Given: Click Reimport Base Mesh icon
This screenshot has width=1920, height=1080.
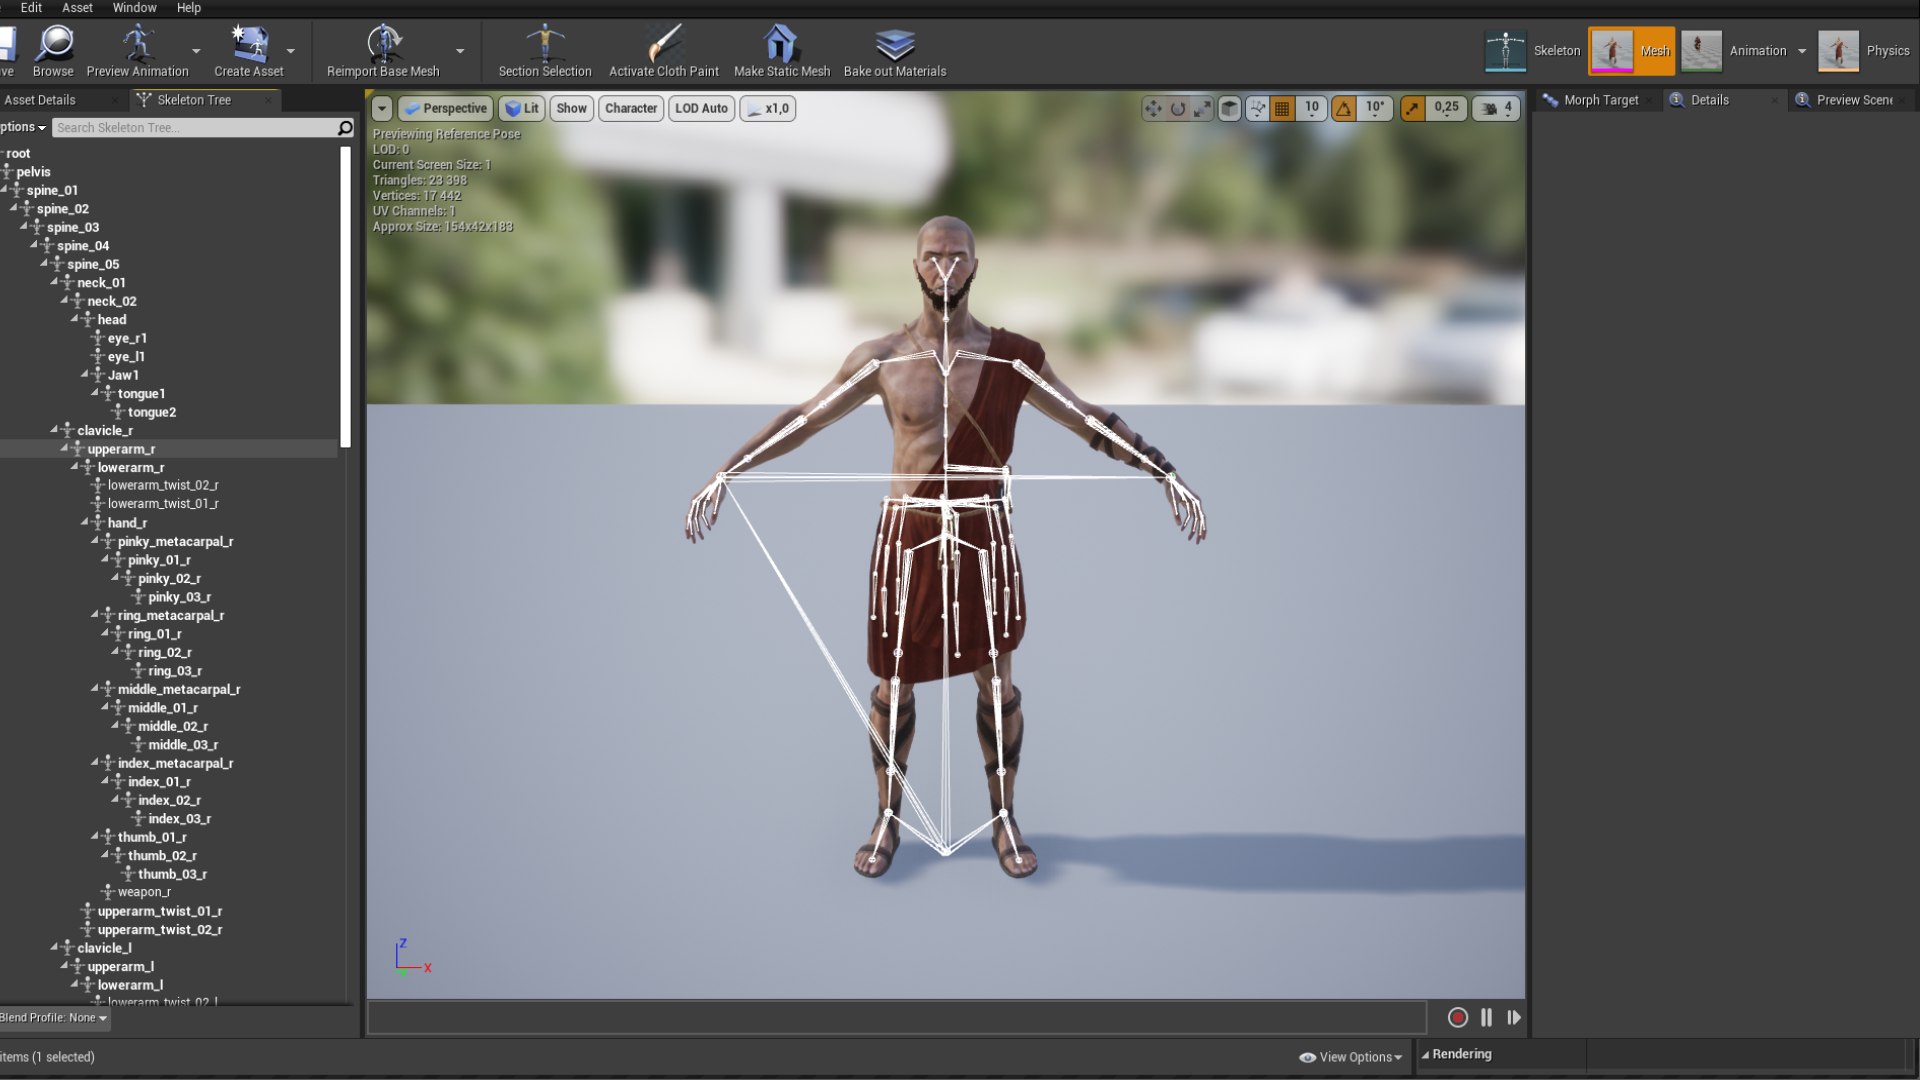Looking at the screenshot, I should click(x=383, y=51).
